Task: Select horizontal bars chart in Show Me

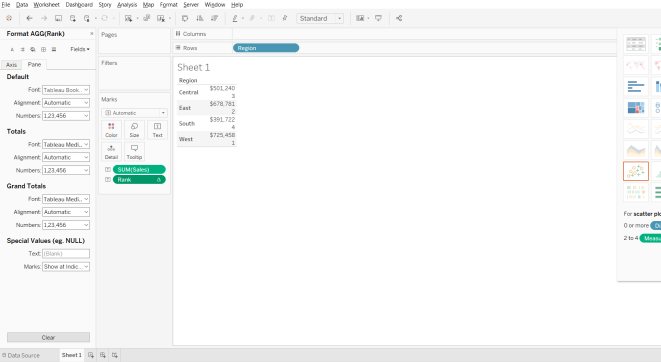Action: pyautogui.click(x=636, y=87)
